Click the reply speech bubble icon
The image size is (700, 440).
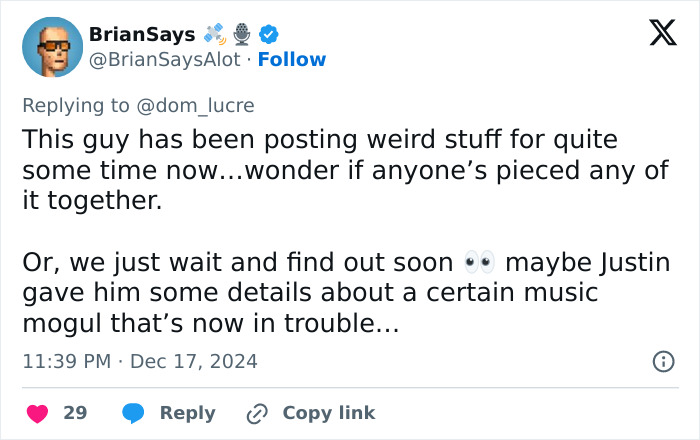coord(134,413)
